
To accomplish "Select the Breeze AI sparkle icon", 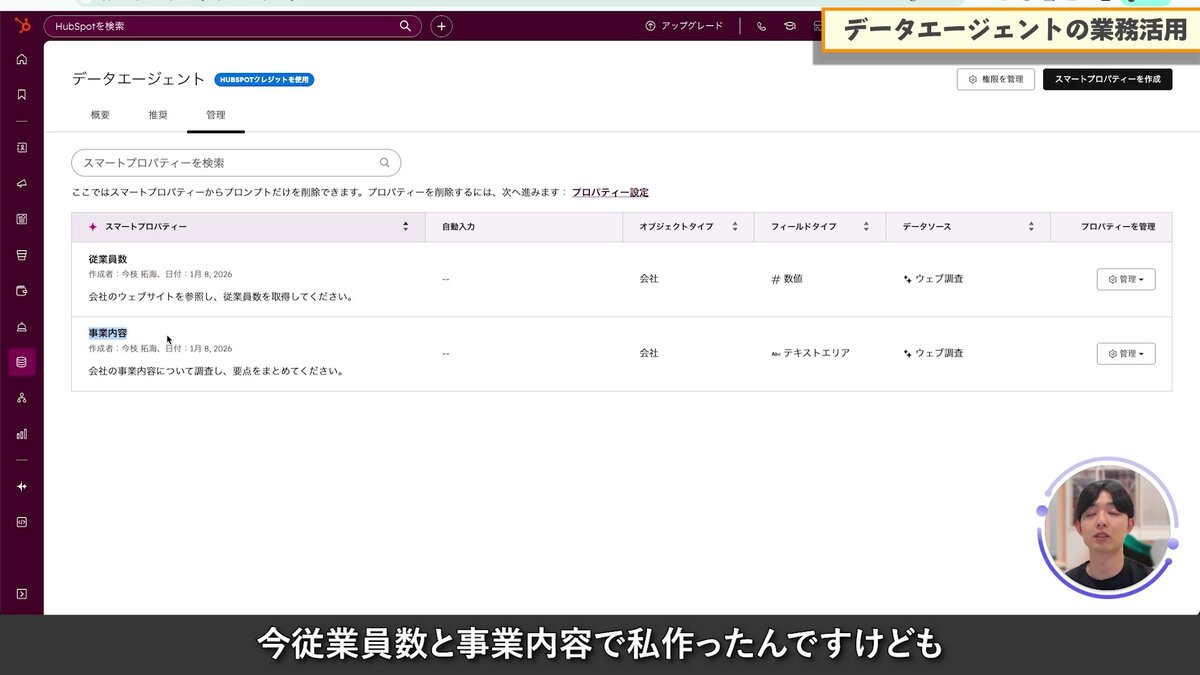I will [22, 486].
